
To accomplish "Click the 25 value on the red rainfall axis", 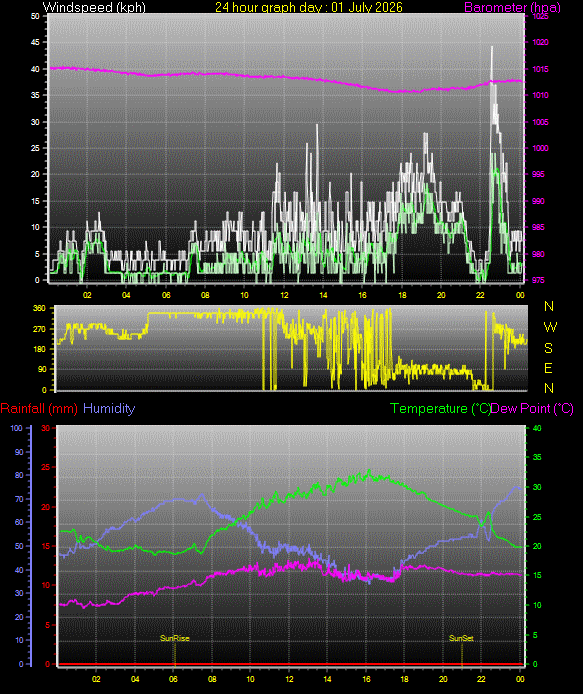I will click(46, 467).
